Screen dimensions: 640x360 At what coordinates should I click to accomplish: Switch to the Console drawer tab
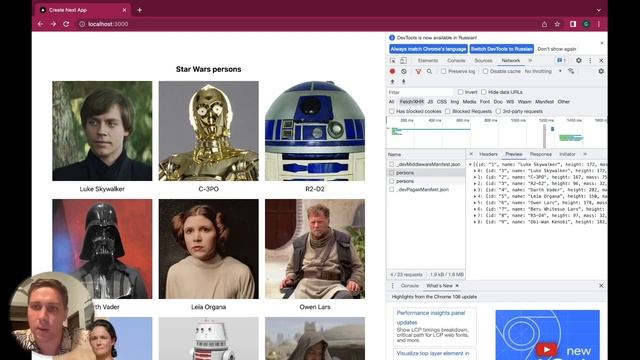[410, 286]
